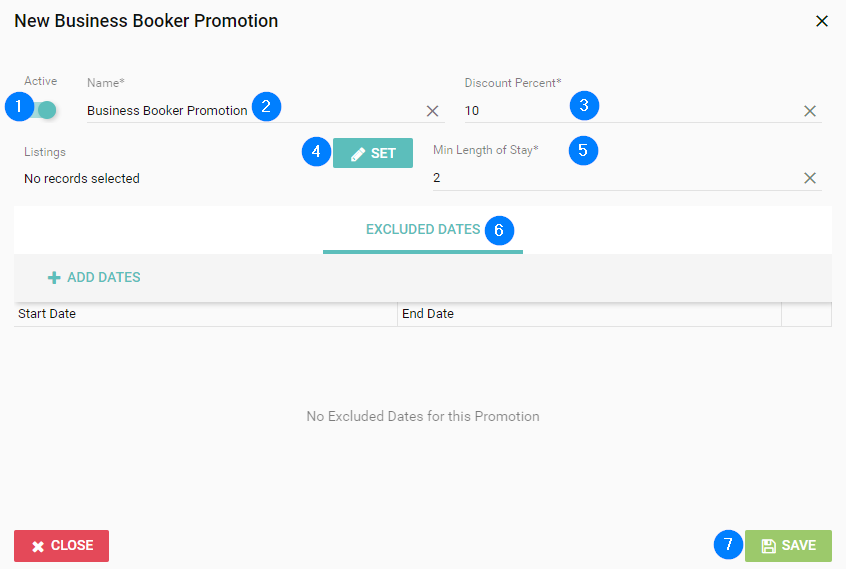
Task: Save the promotion with the SAVE button
Action: click(x=788, y=546)
